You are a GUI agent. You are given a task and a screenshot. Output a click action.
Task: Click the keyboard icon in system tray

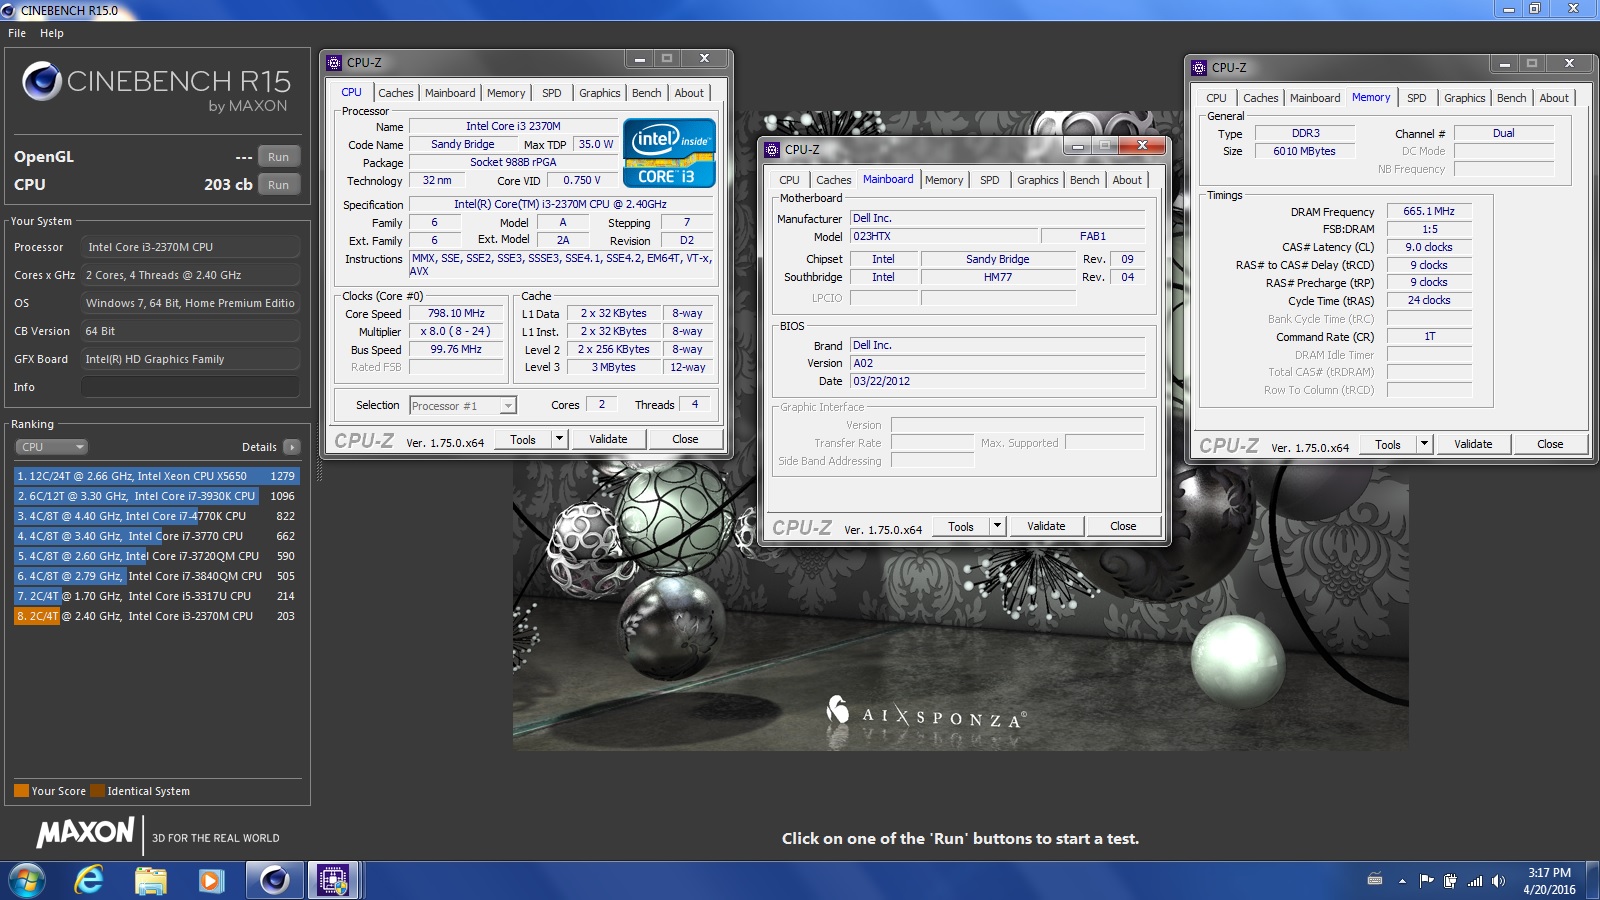pos(1375,880)
